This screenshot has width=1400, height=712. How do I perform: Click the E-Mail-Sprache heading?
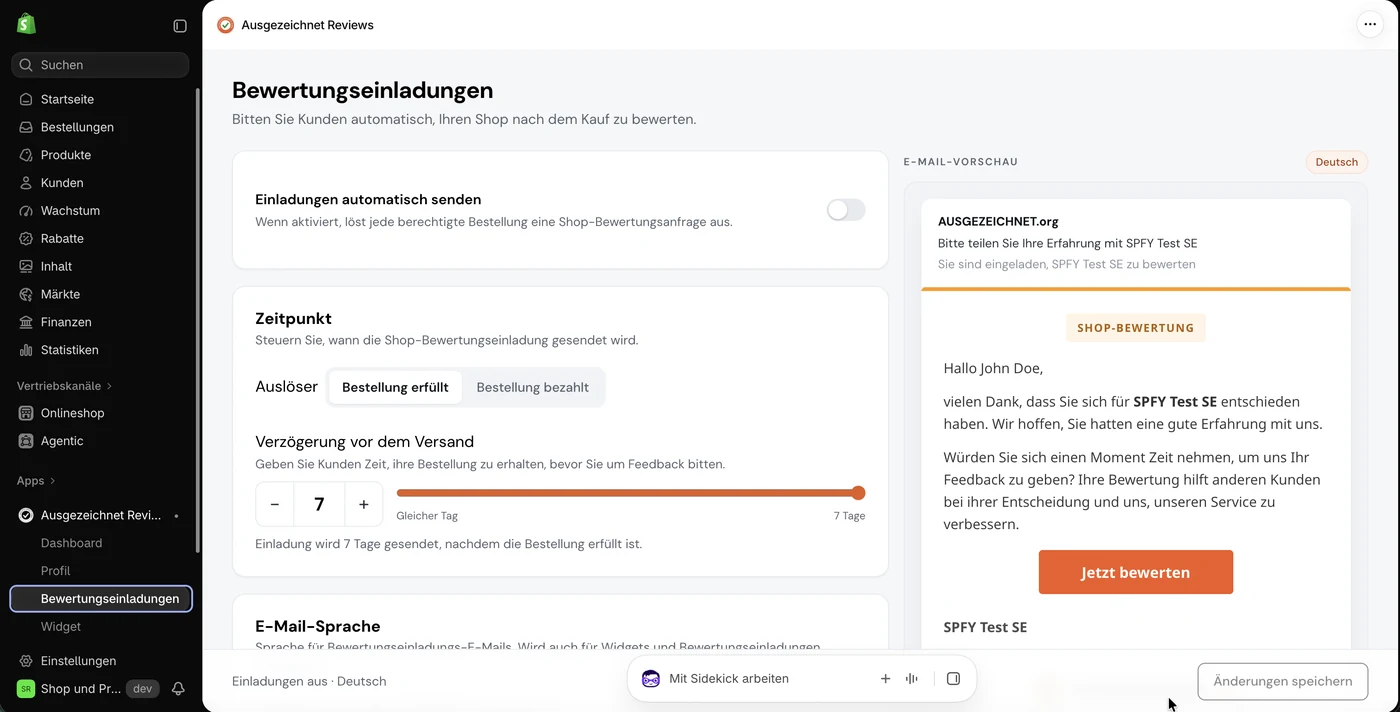pos(318,626)
